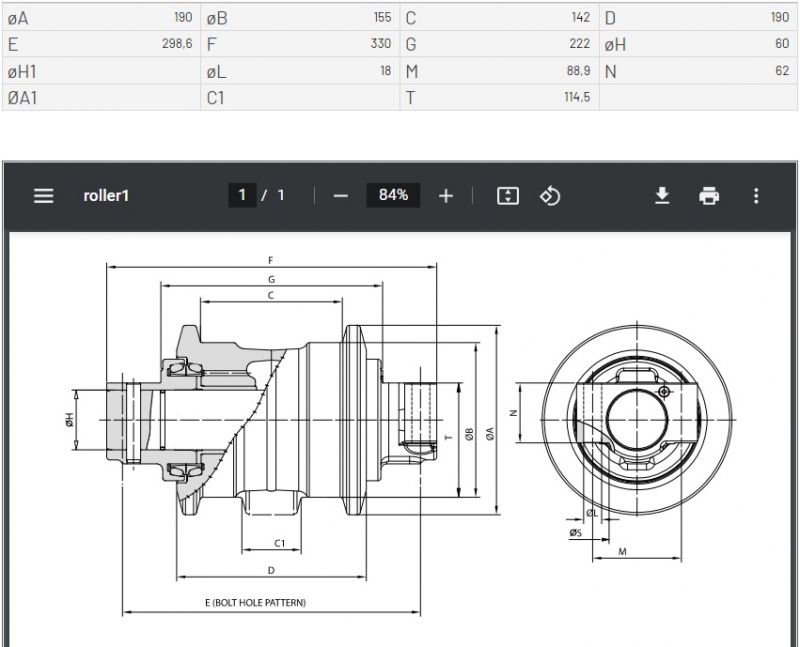
Task: Open the three-dot more actions menu
Action: pos(756,196)
